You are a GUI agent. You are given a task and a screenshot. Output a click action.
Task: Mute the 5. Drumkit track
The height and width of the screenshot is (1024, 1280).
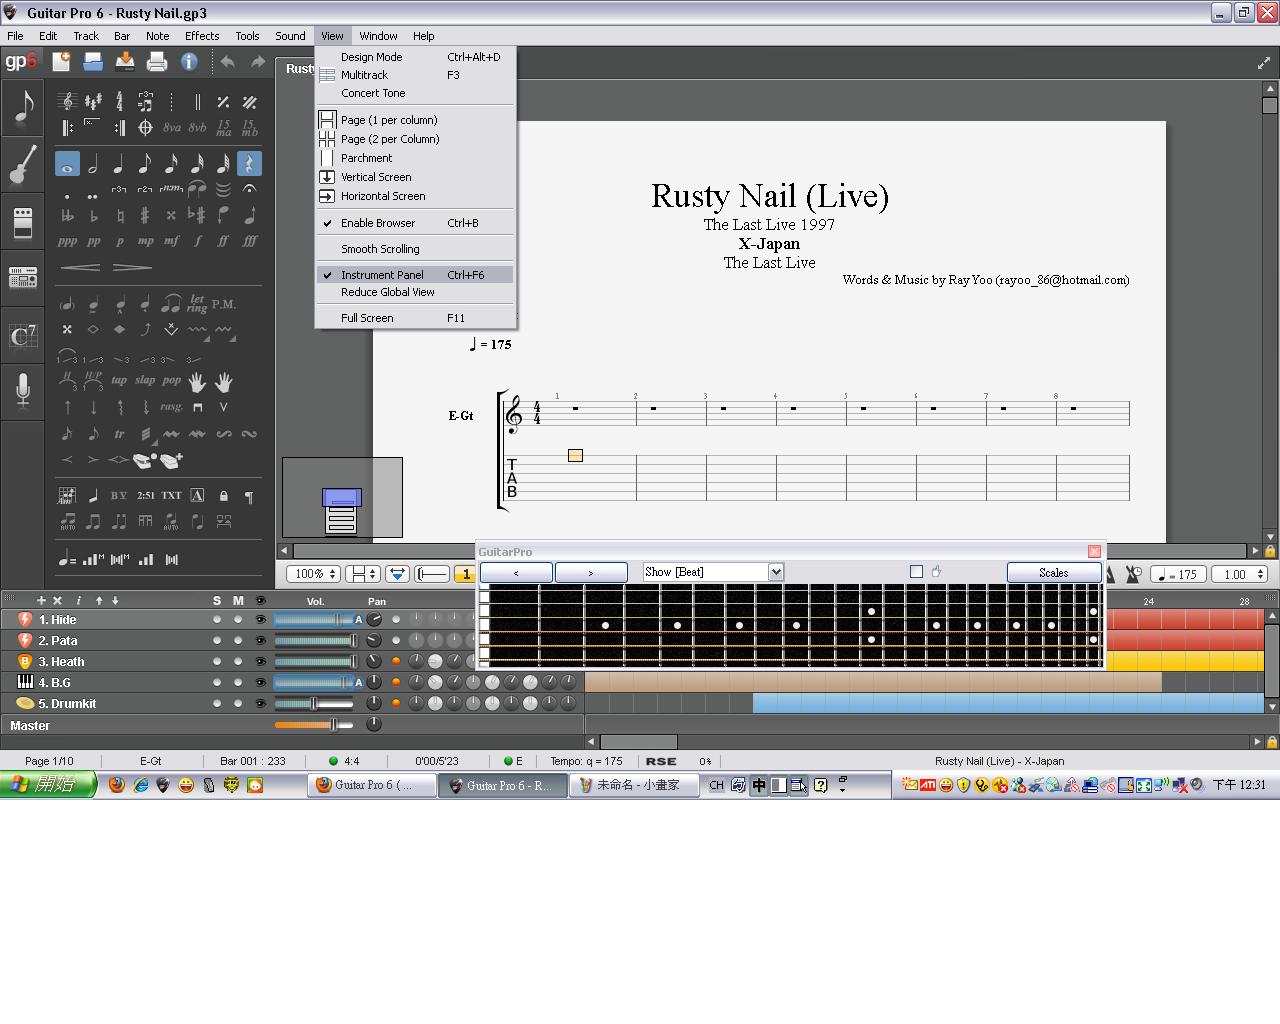tap(238, 704)
